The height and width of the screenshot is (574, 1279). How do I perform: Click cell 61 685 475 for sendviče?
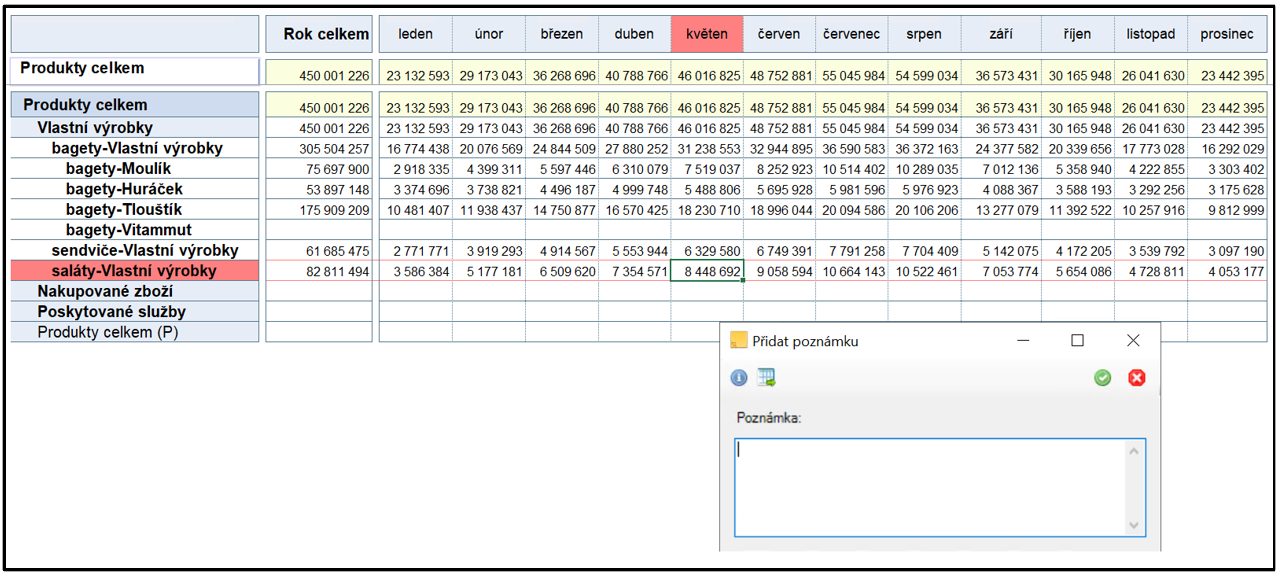click(319, 251)
